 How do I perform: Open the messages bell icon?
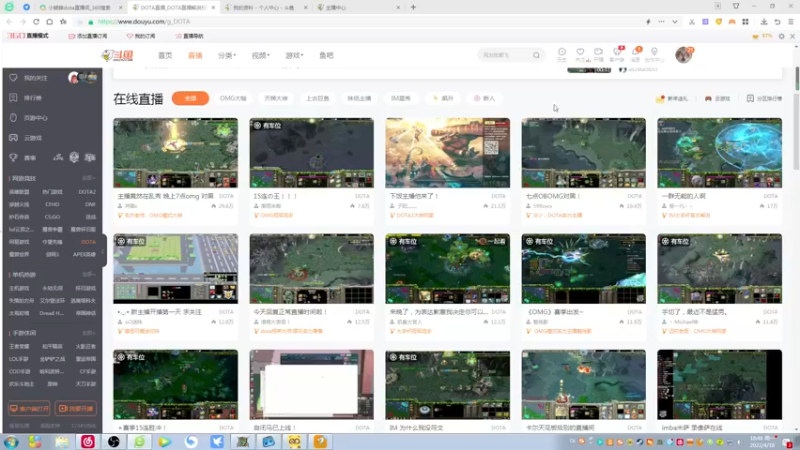[x=636, y=54]
